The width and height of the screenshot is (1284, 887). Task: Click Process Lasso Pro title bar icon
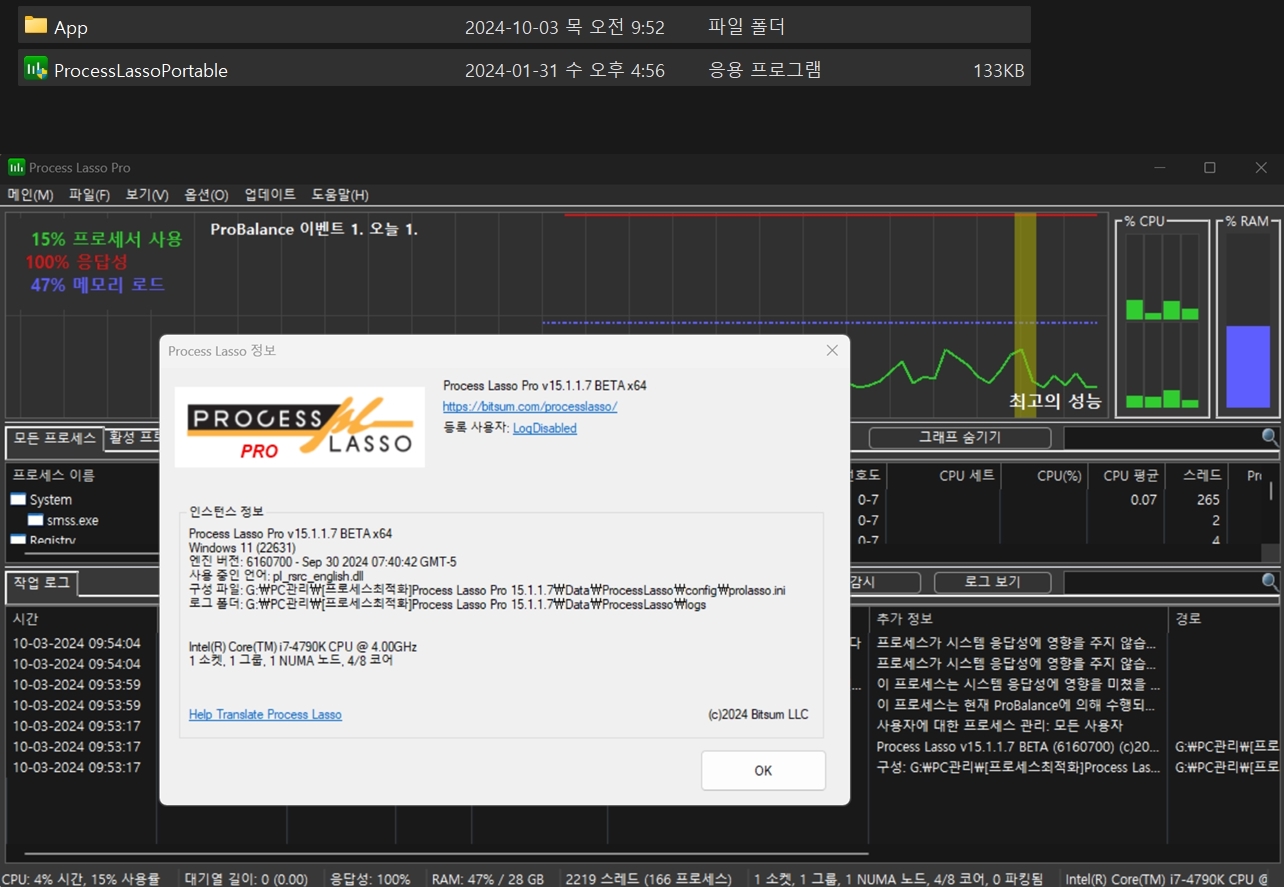tap(16, 167)
